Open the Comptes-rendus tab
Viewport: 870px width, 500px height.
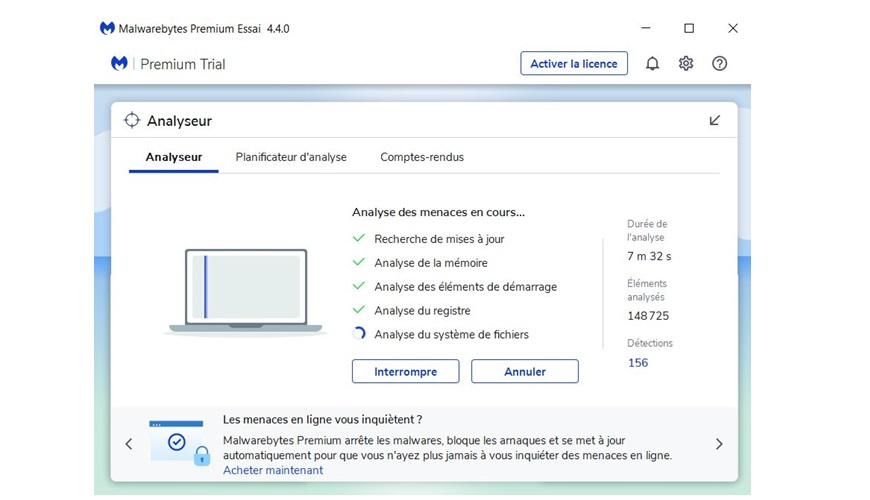coord(422,157)
